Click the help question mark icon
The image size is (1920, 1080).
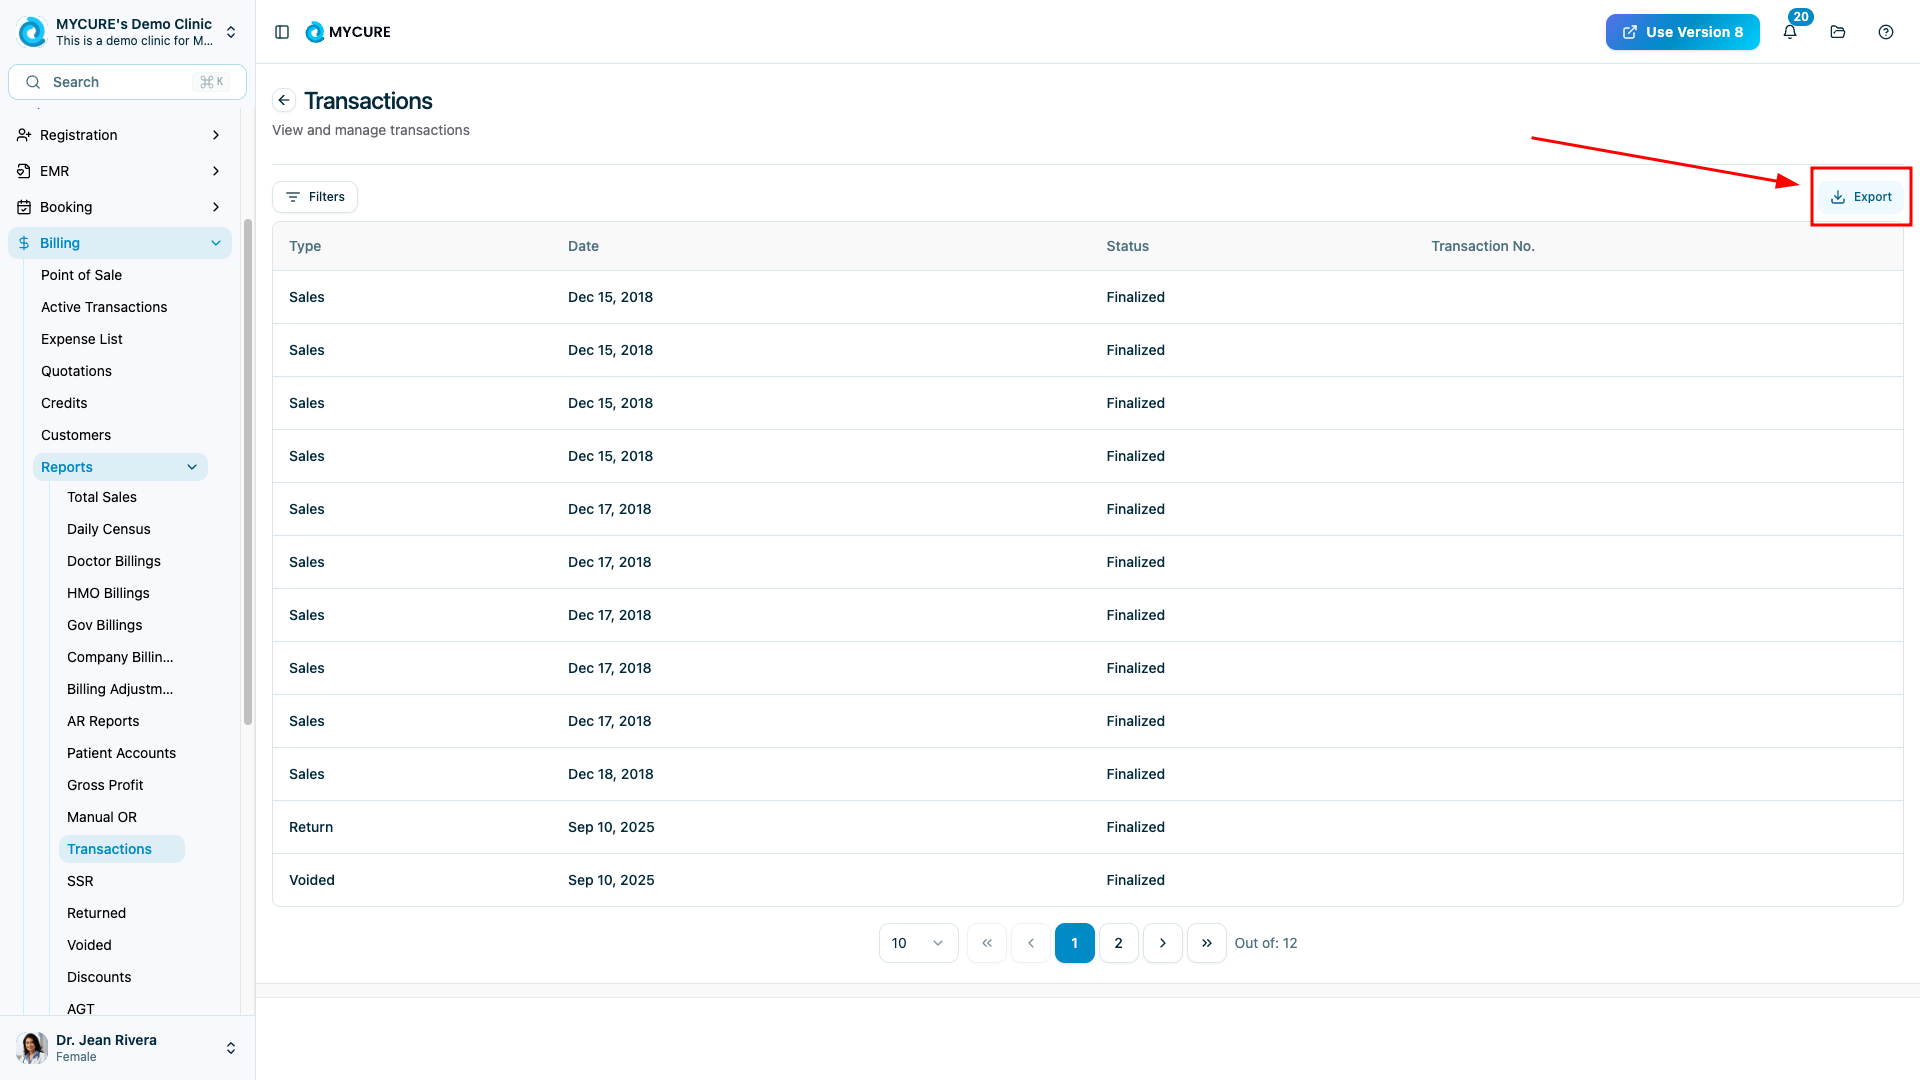click(x=1886, y=32)
